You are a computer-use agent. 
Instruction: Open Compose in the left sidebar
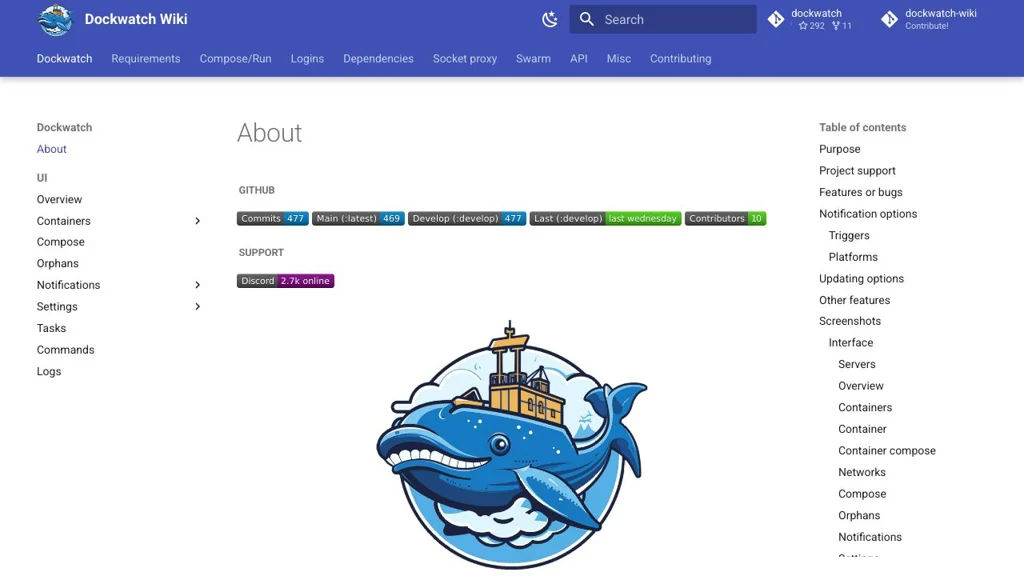point(61,242)
